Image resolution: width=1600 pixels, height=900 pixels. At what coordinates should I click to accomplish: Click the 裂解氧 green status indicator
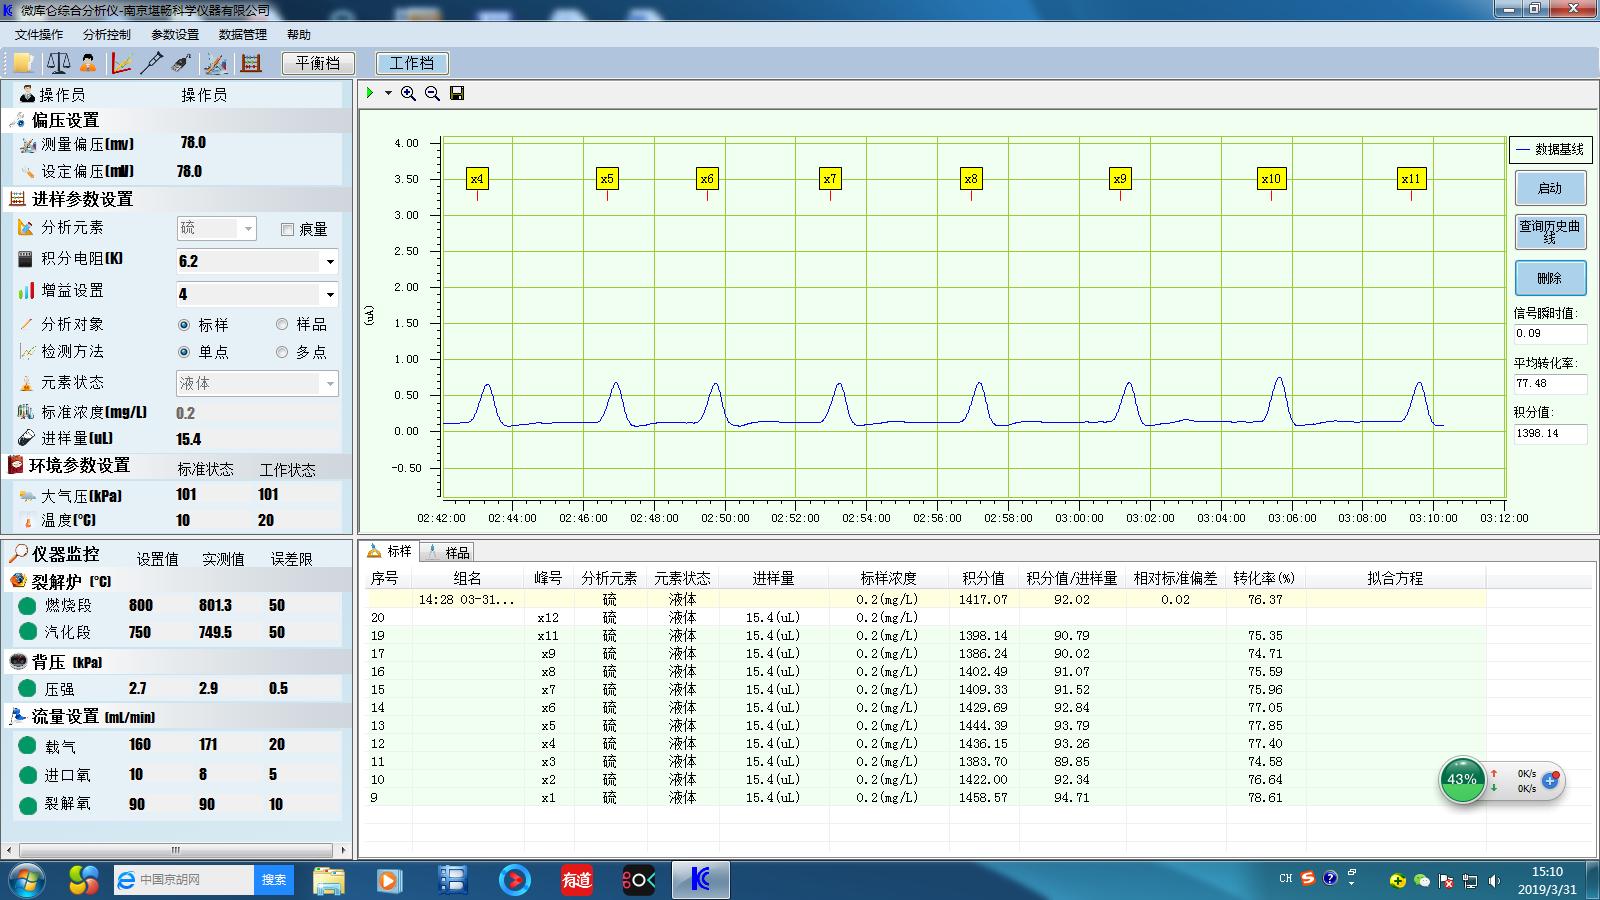click(27, 804)
